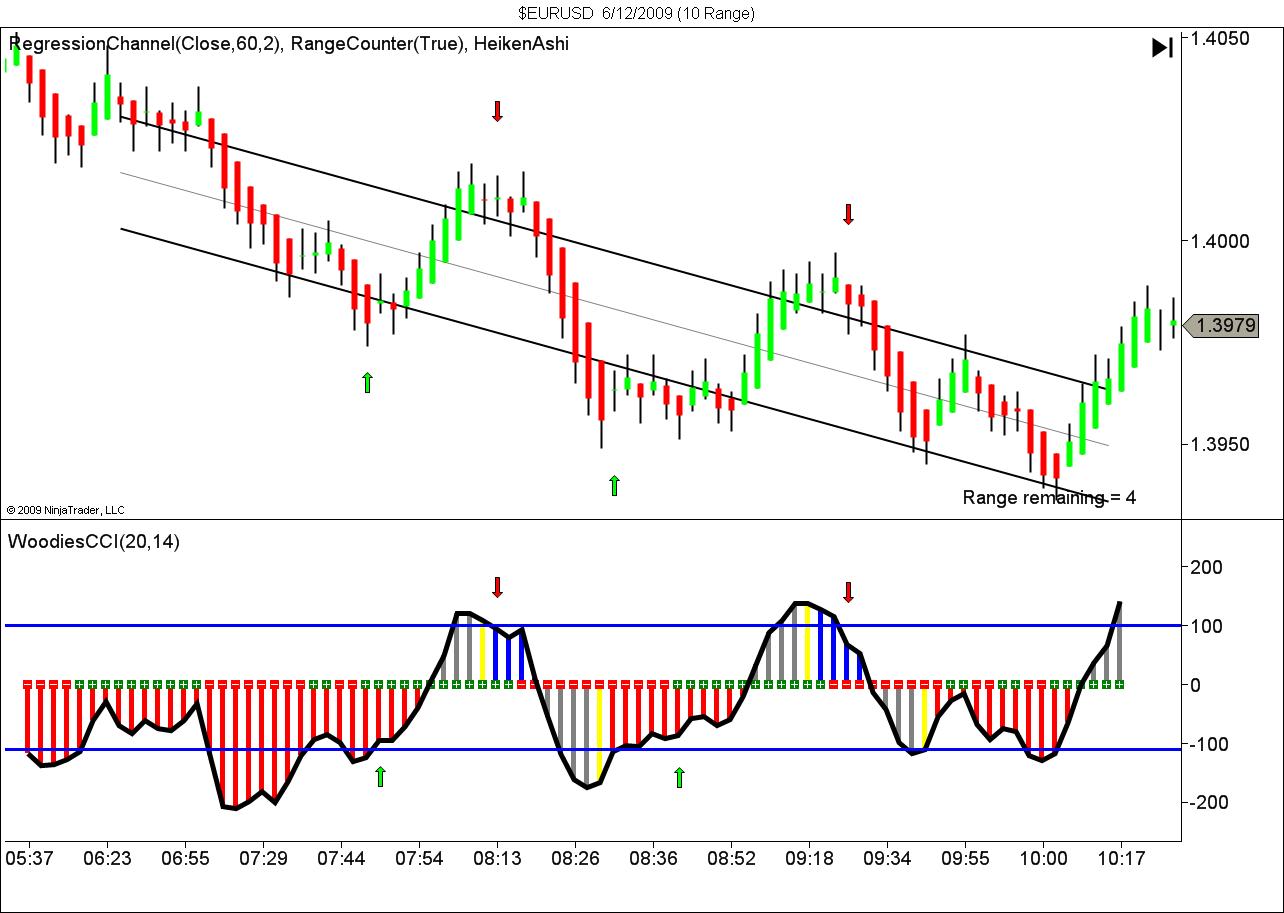Click the scroll-to-latest-bar arrow icon
Screen dimensions: 1284x913
click(x=1162, y=47)
